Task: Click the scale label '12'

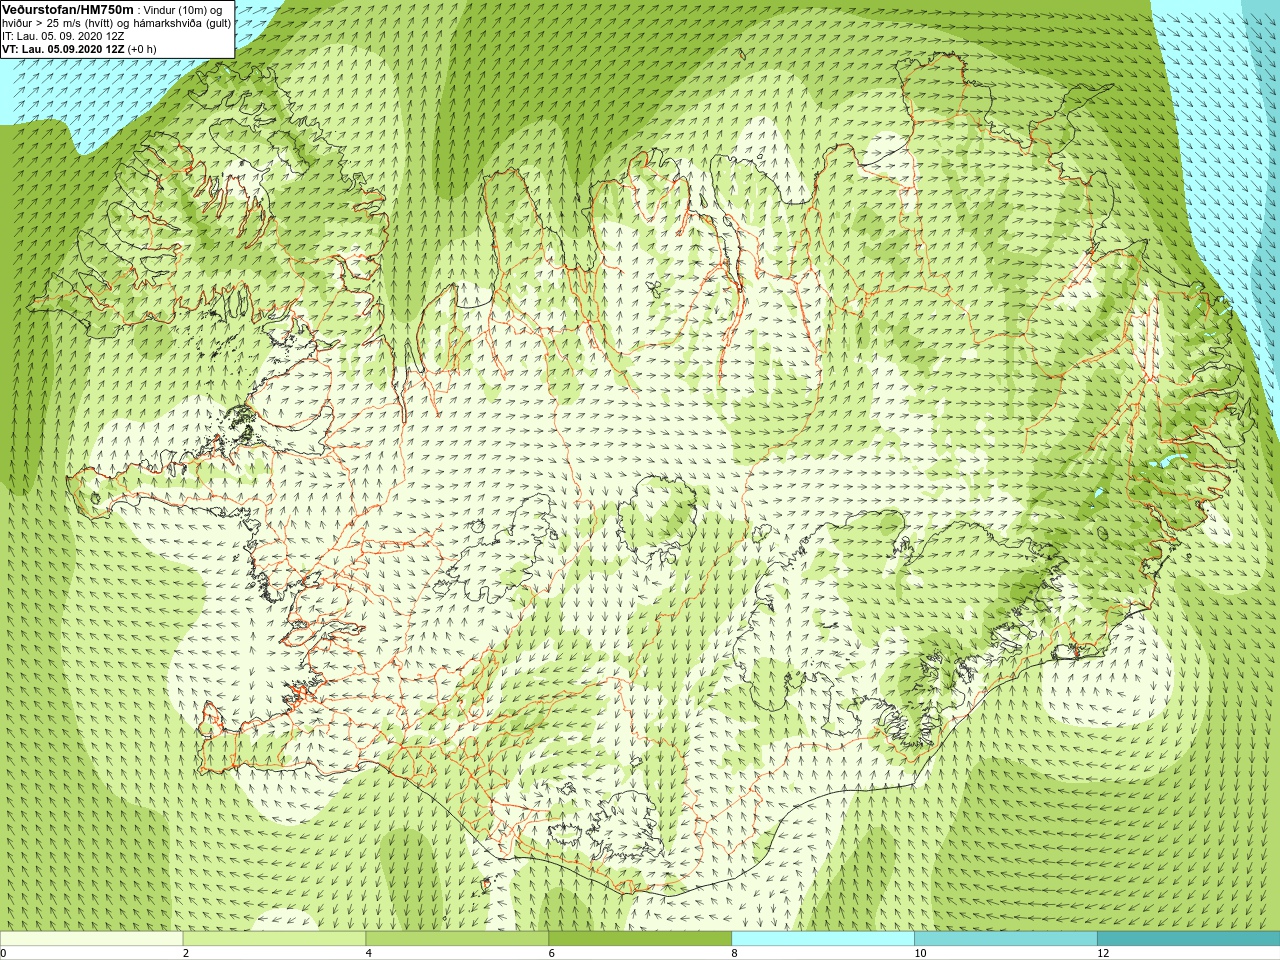Action: pos(1103,953)
